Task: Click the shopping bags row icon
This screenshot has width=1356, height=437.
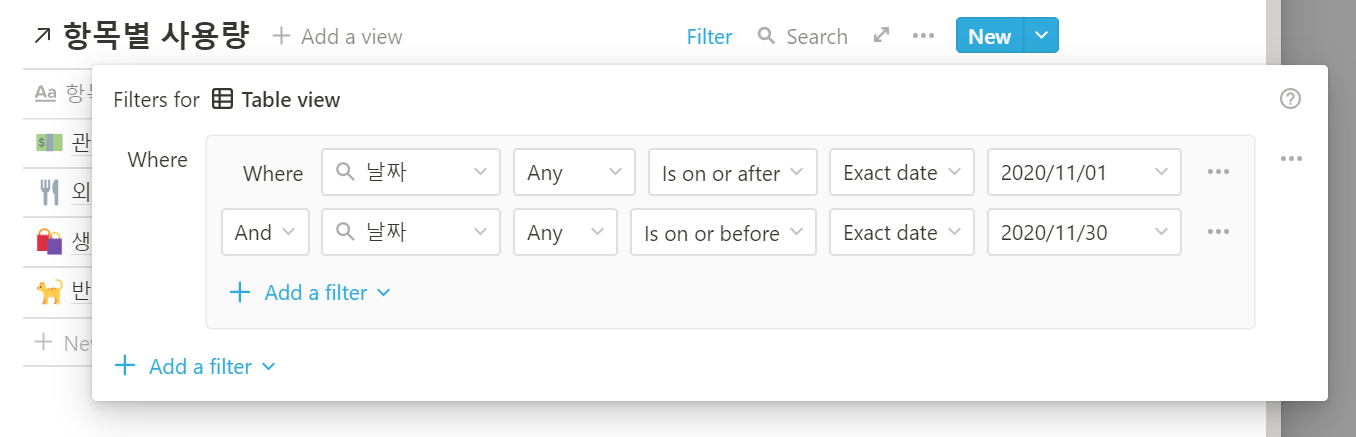Action: tap(49, 241)
